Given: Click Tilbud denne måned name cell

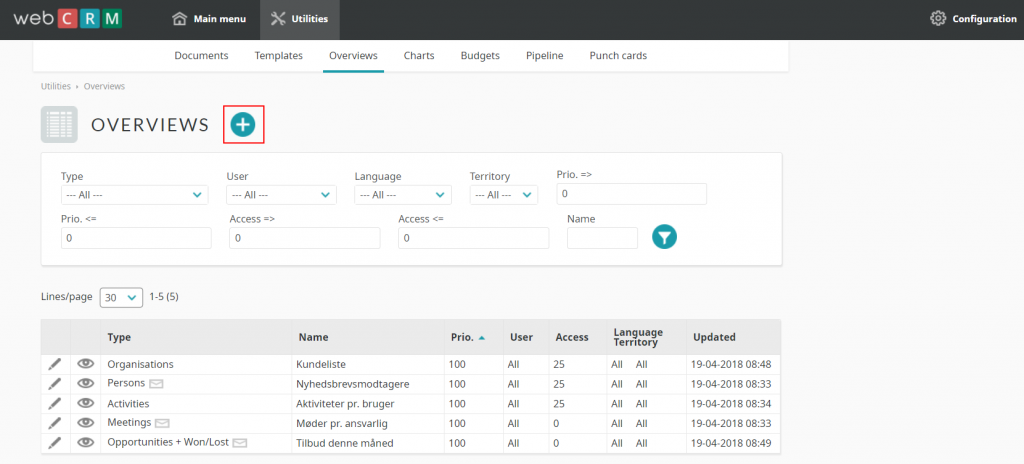Looking at the screenshot, I should click(x=345, y=442).
